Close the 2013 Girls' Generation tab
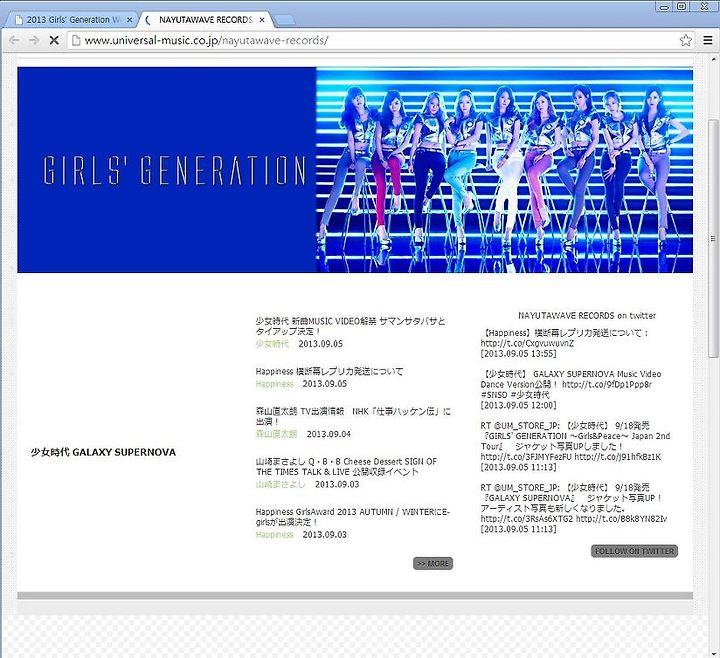This screenshot has width=720, height=658. (129, 20)
